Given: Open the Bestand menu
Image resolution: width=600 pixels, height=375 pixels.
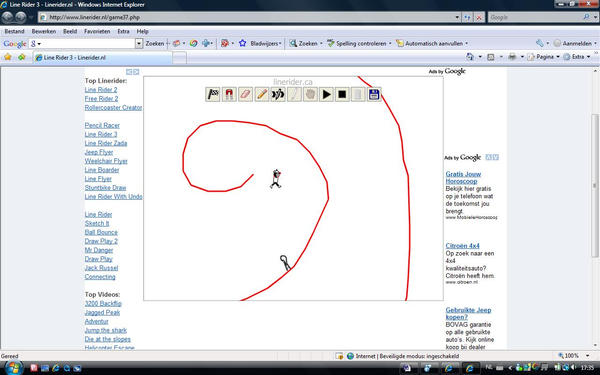Looking at the screenshot, I should [x=15, y=31].
